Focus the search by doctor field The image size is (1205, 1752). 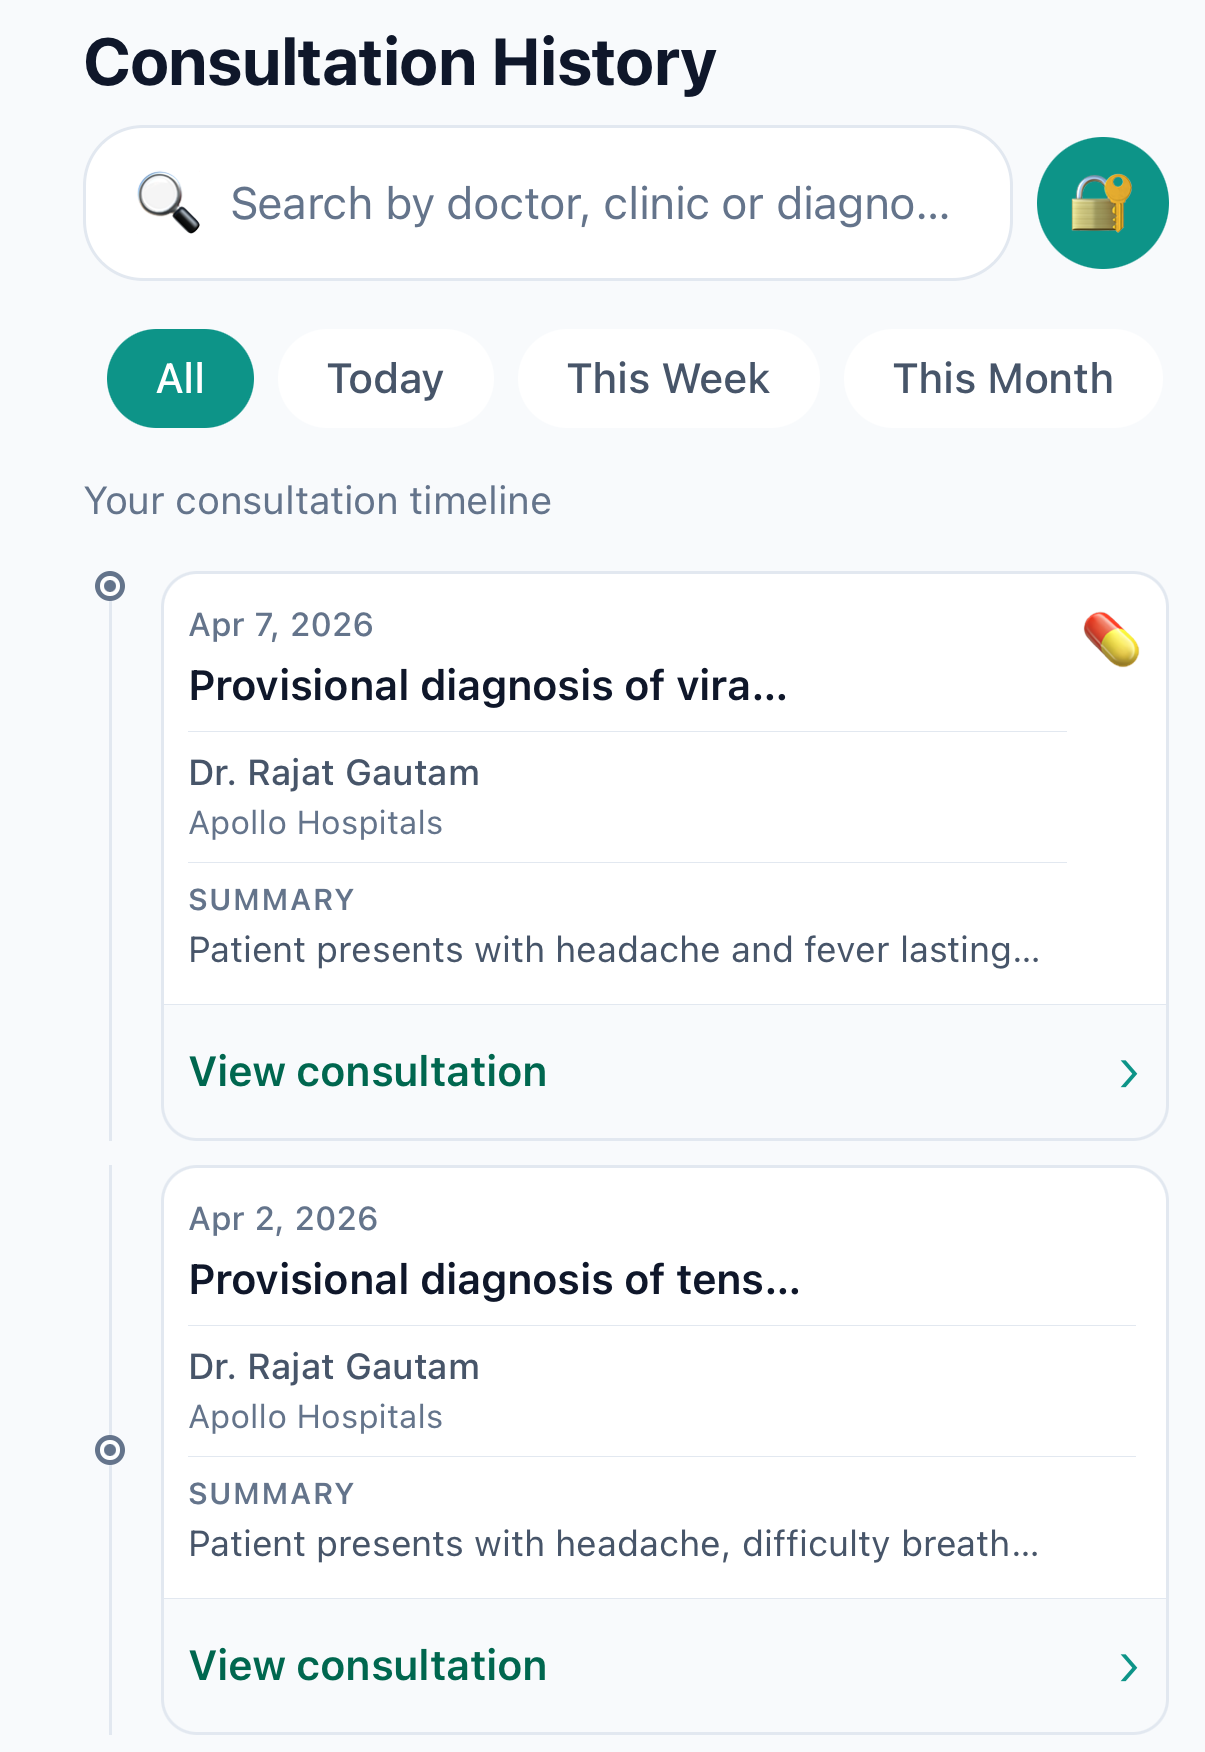click(590, 204)
